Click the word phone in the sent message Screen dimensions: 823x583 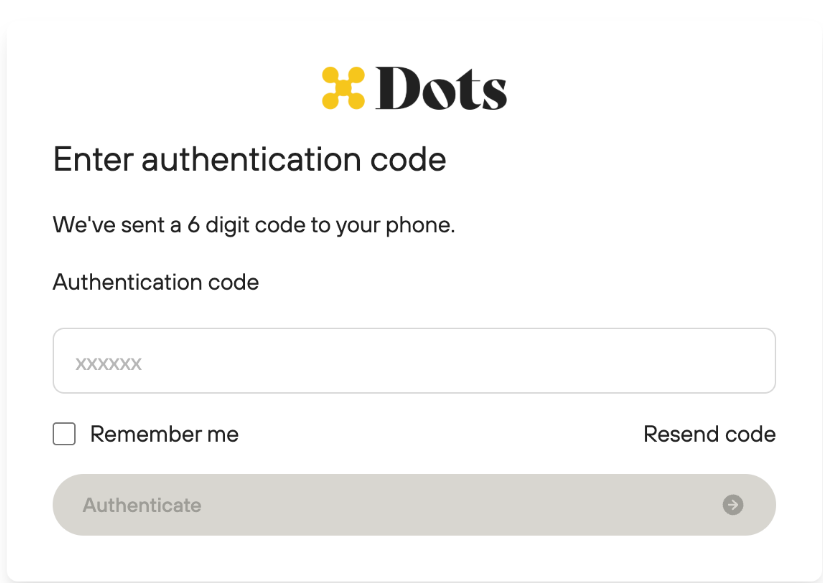418,226
